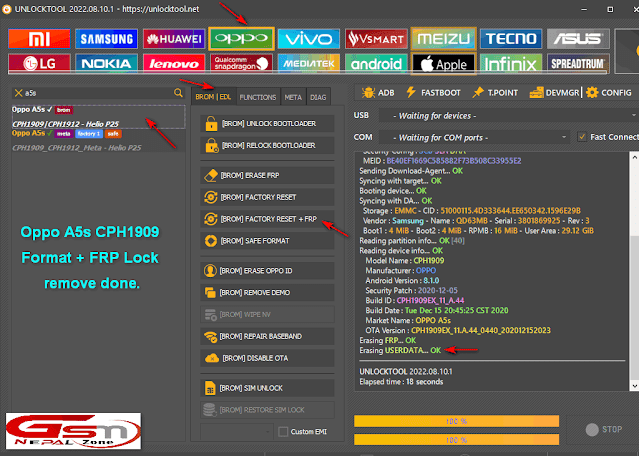Select Oppo A5s brom model entry
The image size is (639, 456).
98,117
